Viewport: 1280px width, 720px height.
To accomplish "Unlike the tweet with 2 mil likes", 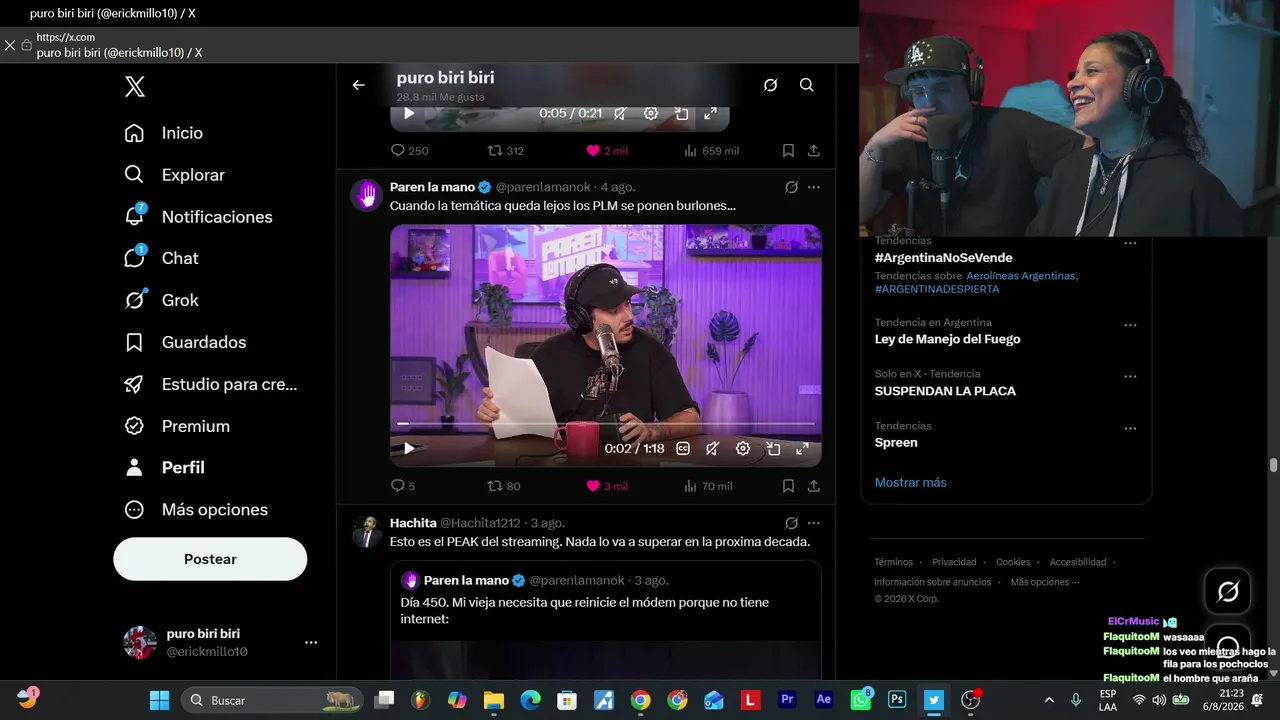I will coord(606,151).
